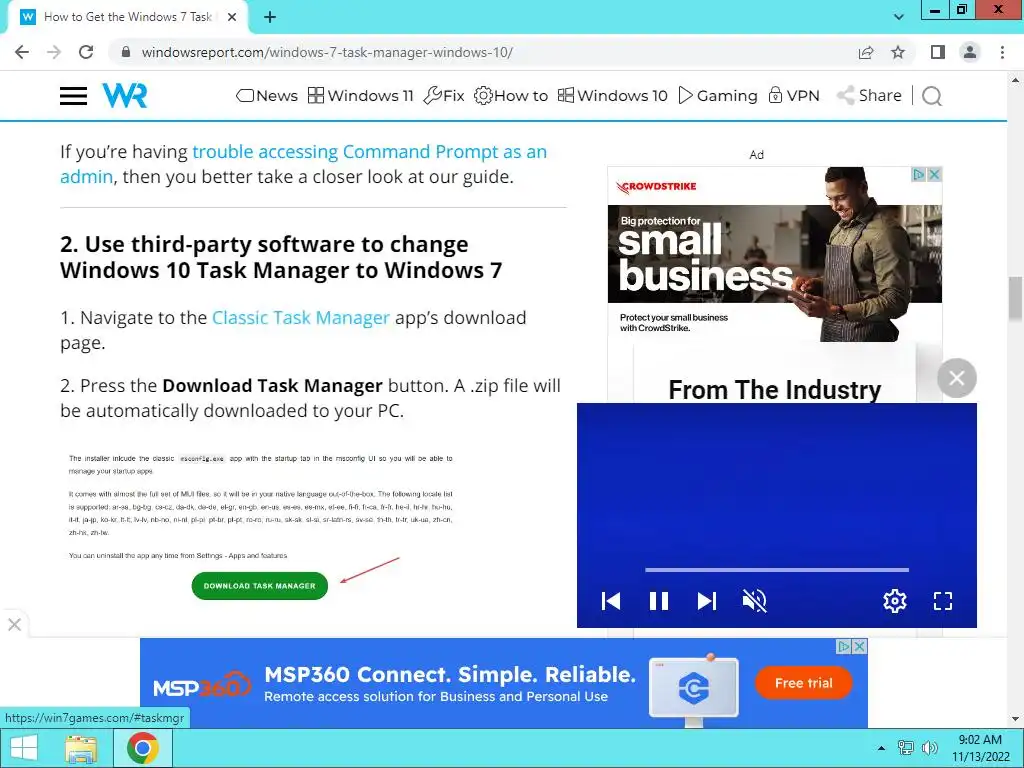The width and height of the screenshot is (1024, 768).
Task: Unmute the floating video
Action: click(x=754, y=601)
